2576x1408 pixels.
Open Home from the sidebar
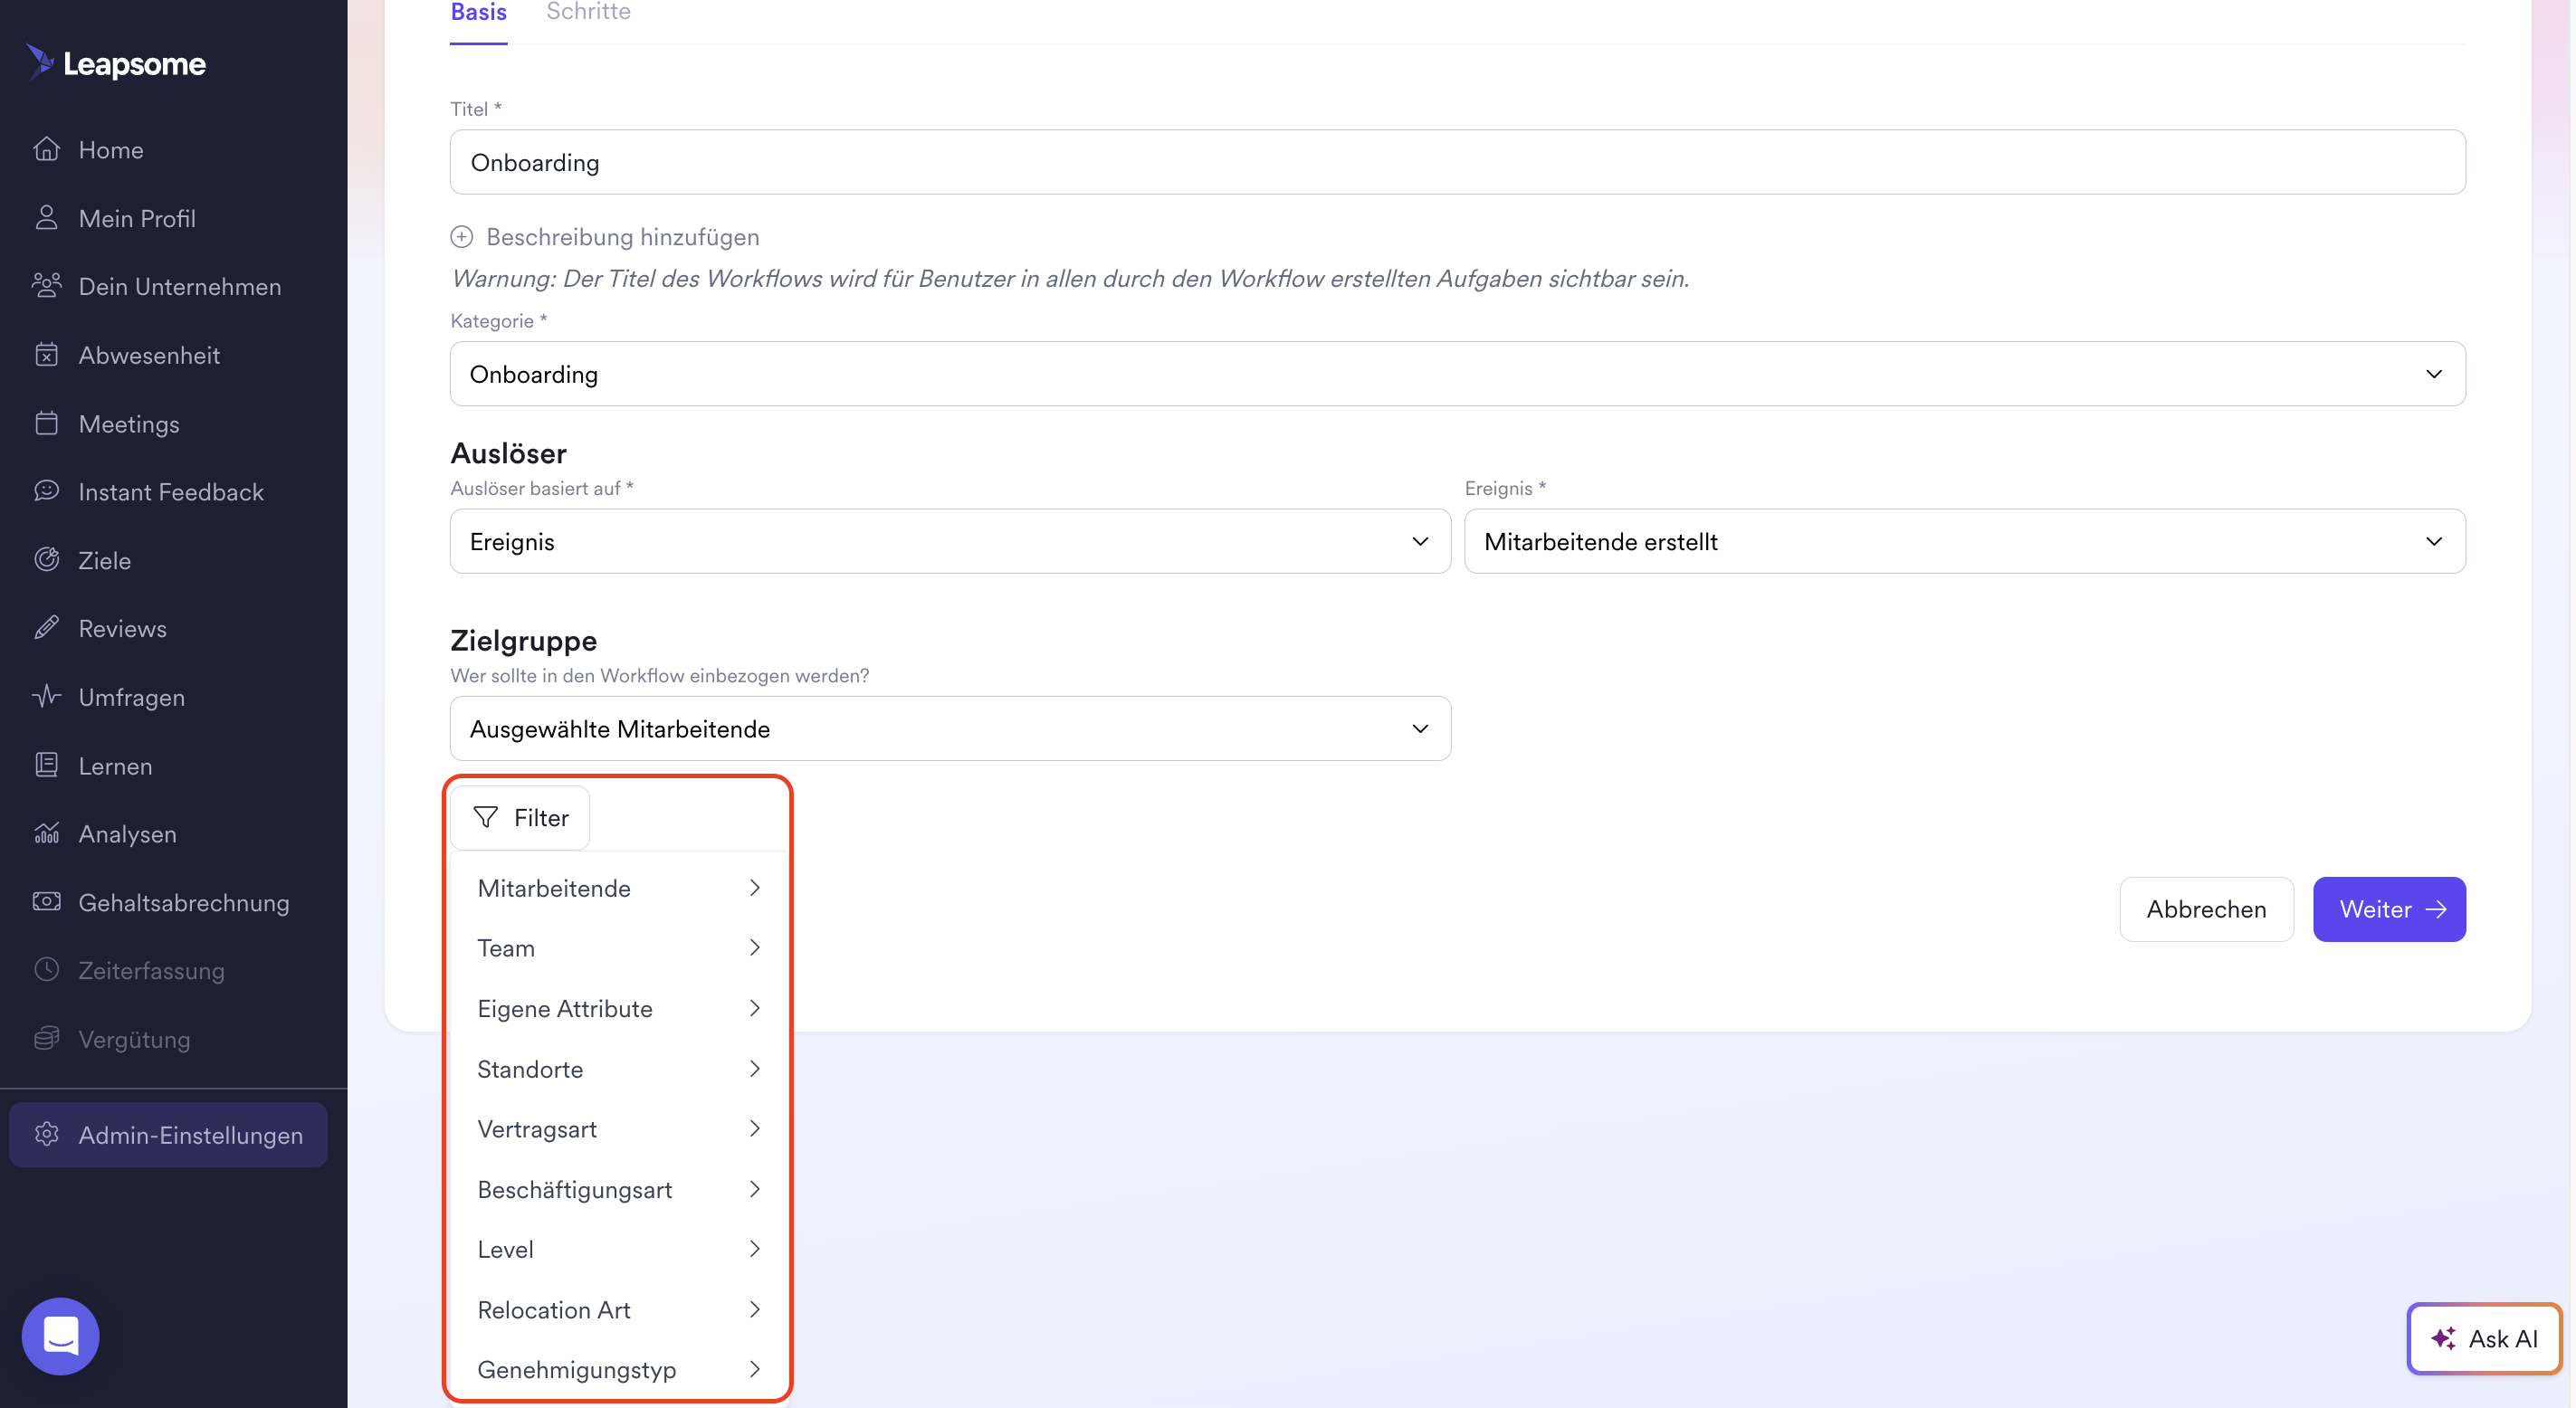[x=110, y=149]
